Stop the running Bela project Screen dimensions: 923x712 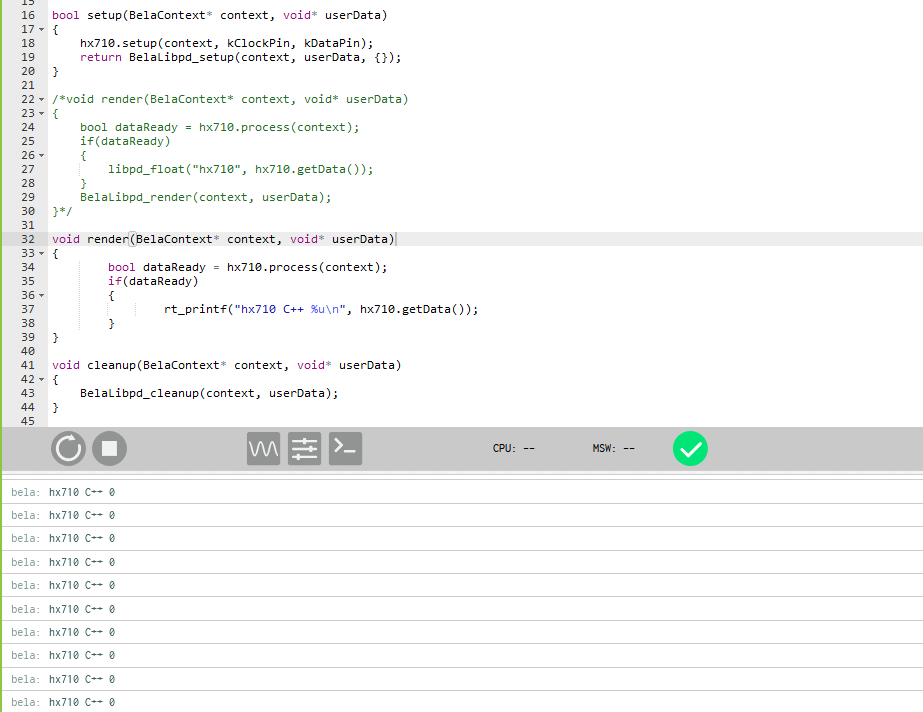pyautogui.click(x=109, y=449)
